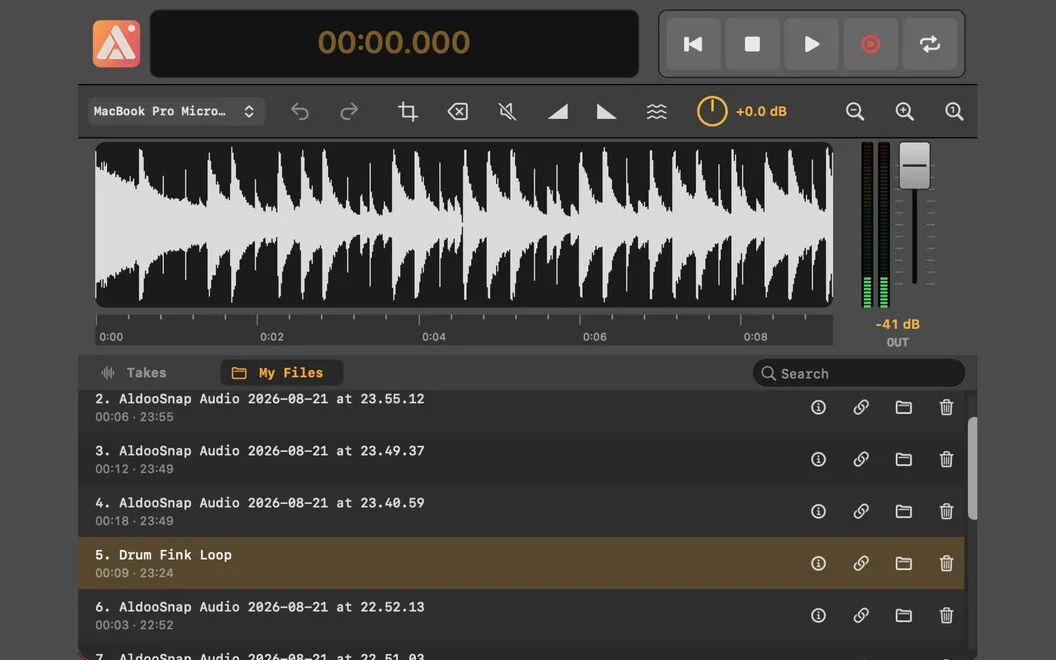This screenshot has height=660, width=1056.
Task: Reveal file 23.40.59 in folder
Action: (x=904, y=511)
